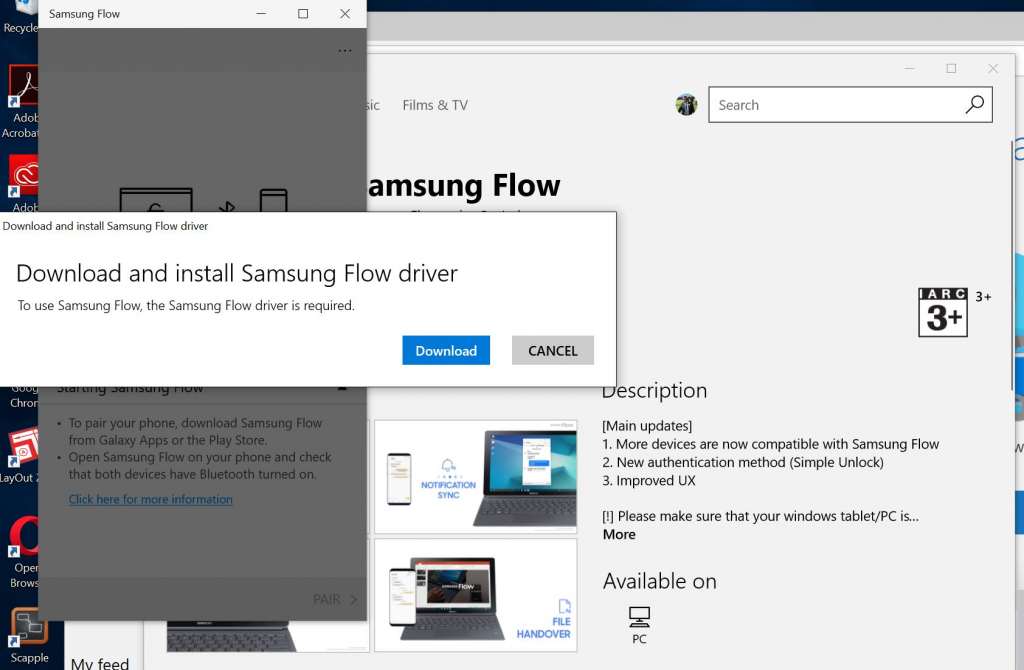The width and height of the screenshot is (1024, 670).
Task: Click the PC device icon under Available on
Action: [639, 616]
